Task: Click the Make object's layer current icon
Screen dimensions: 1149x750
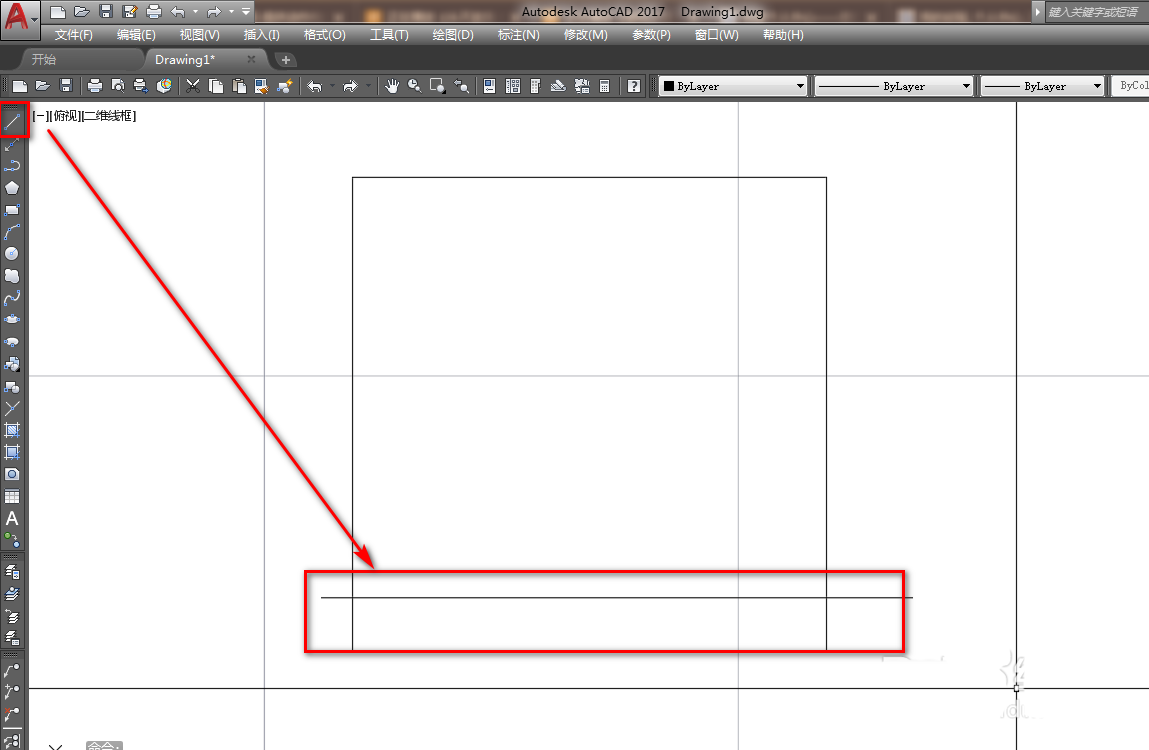Action: point(12,594)
